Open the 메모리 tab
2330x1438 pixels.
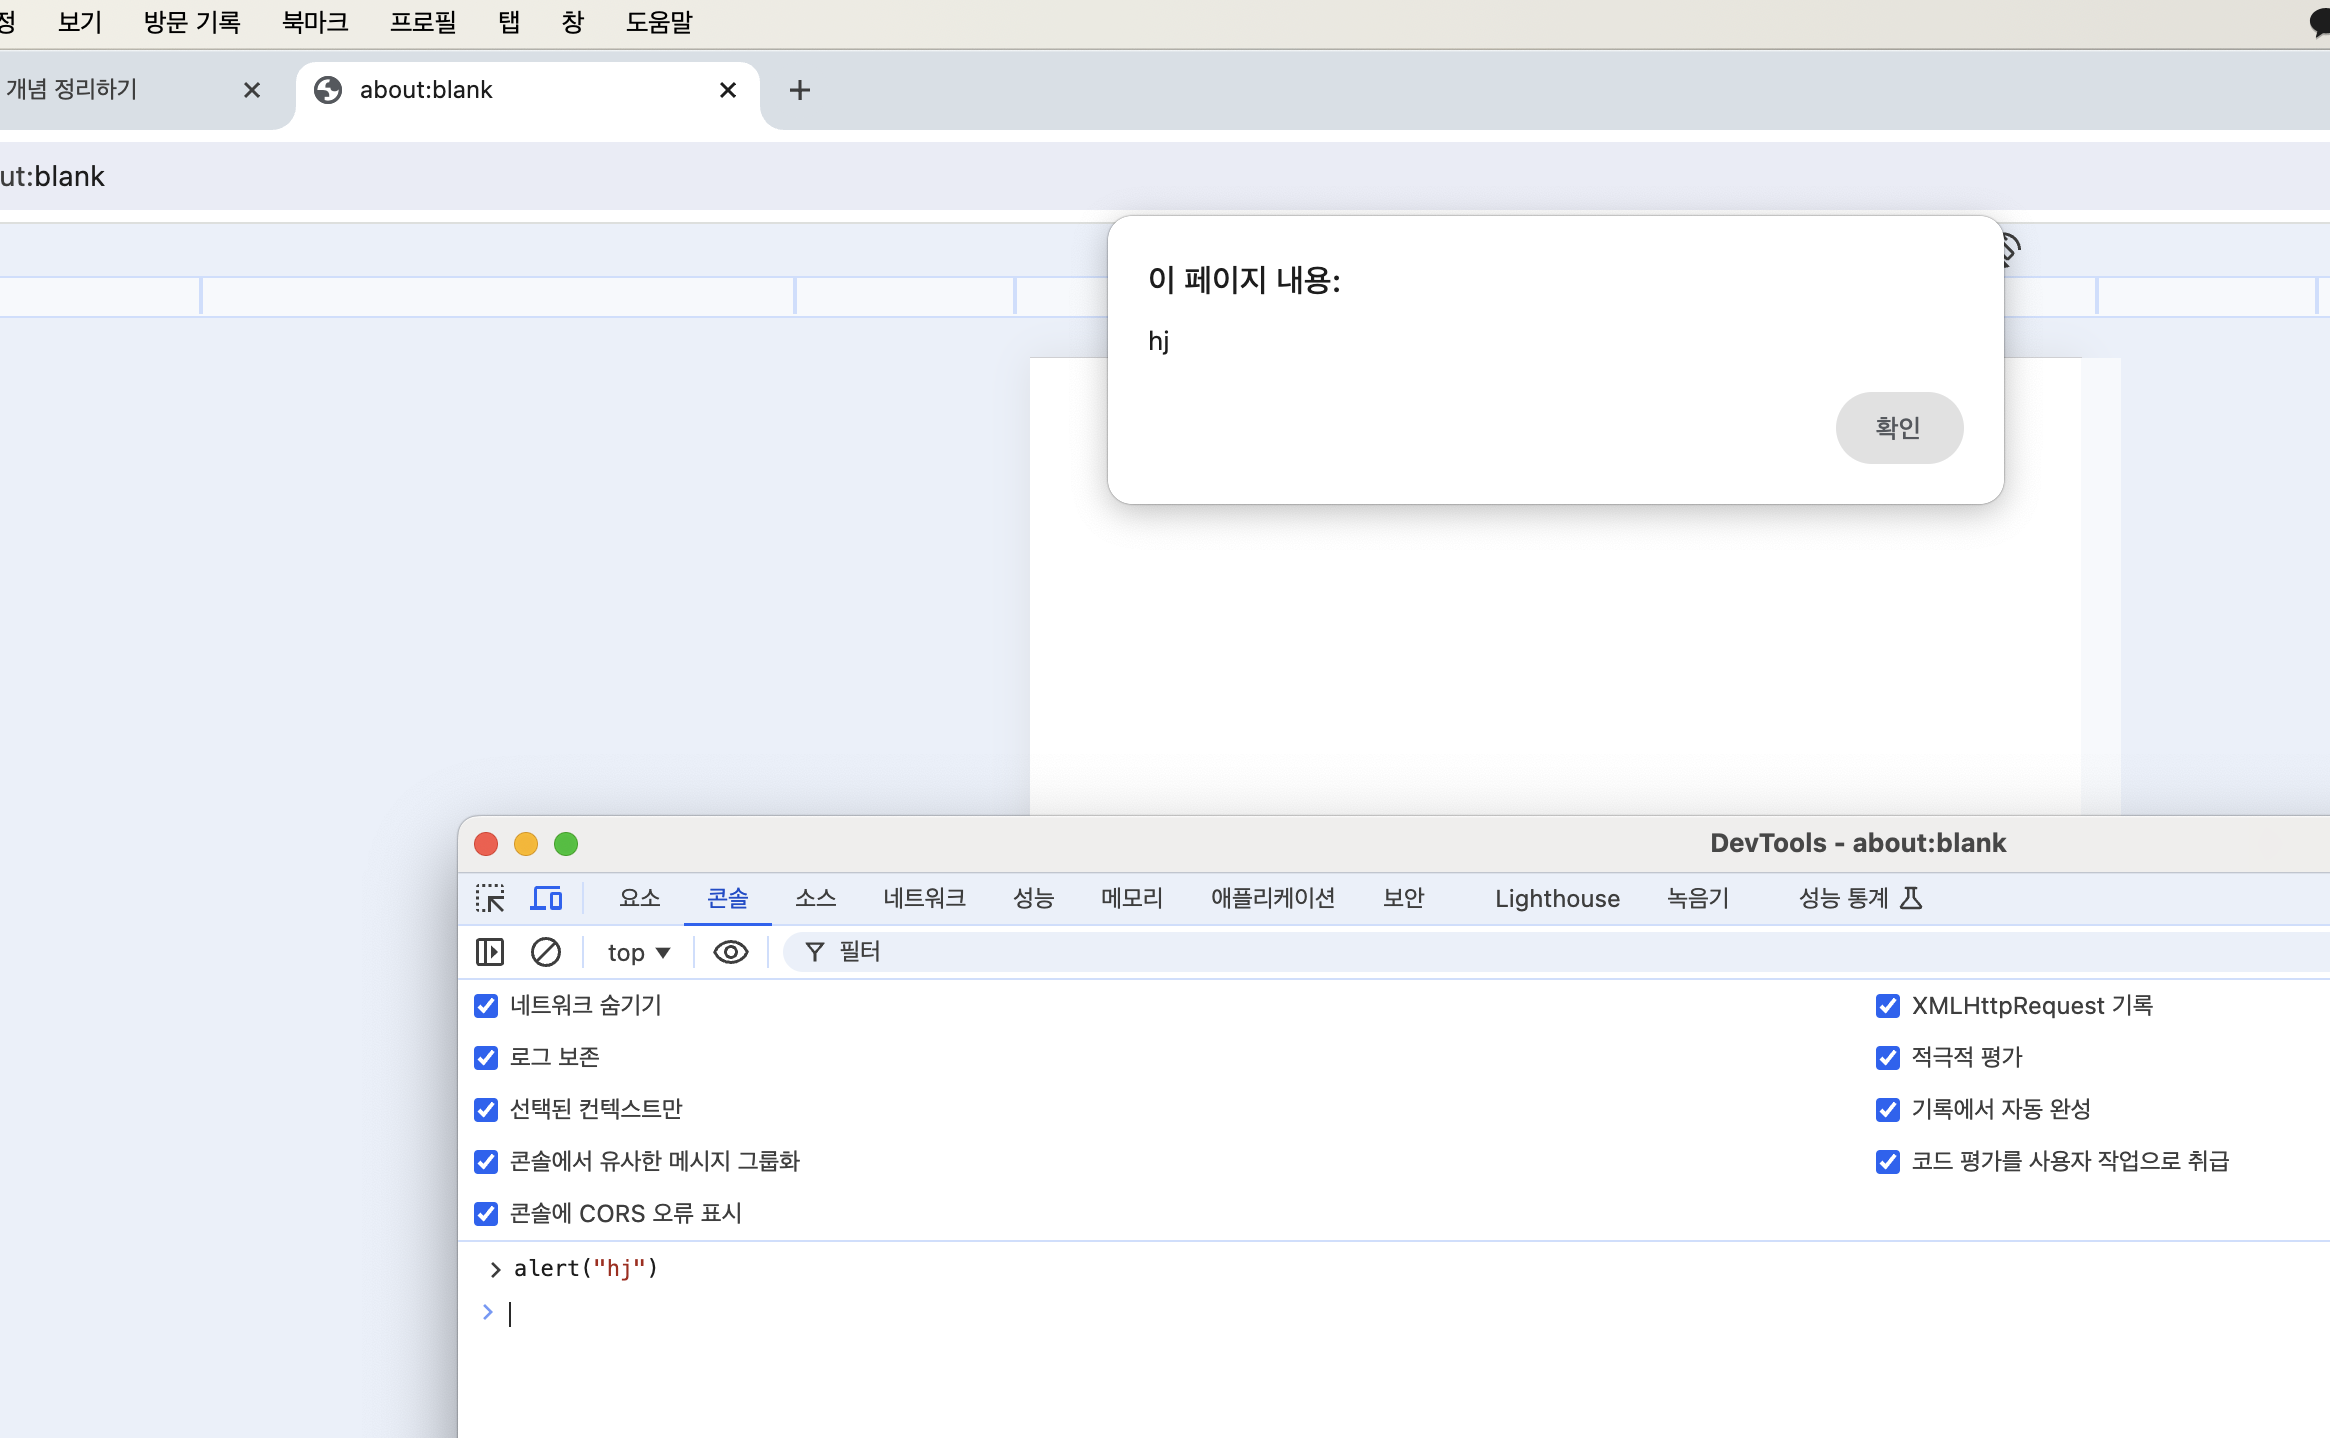click(1132, 898)
